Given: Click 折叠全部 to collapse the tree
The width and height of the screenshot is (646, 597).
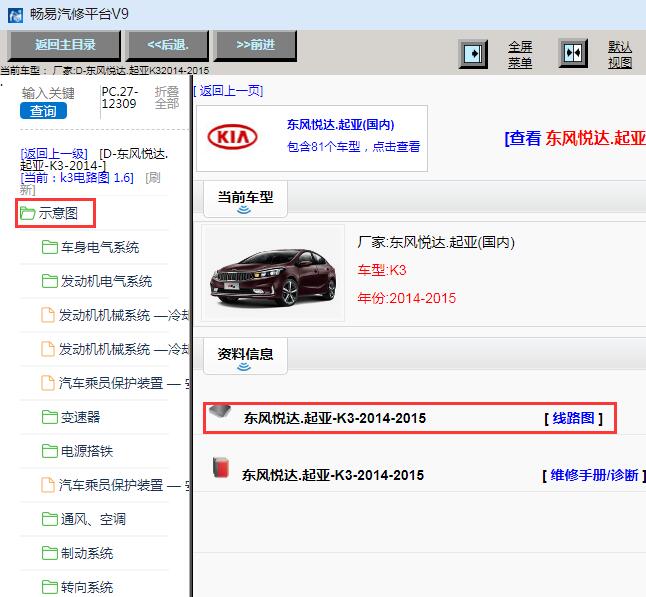Looking at the screenshot, I should point(167,98).
